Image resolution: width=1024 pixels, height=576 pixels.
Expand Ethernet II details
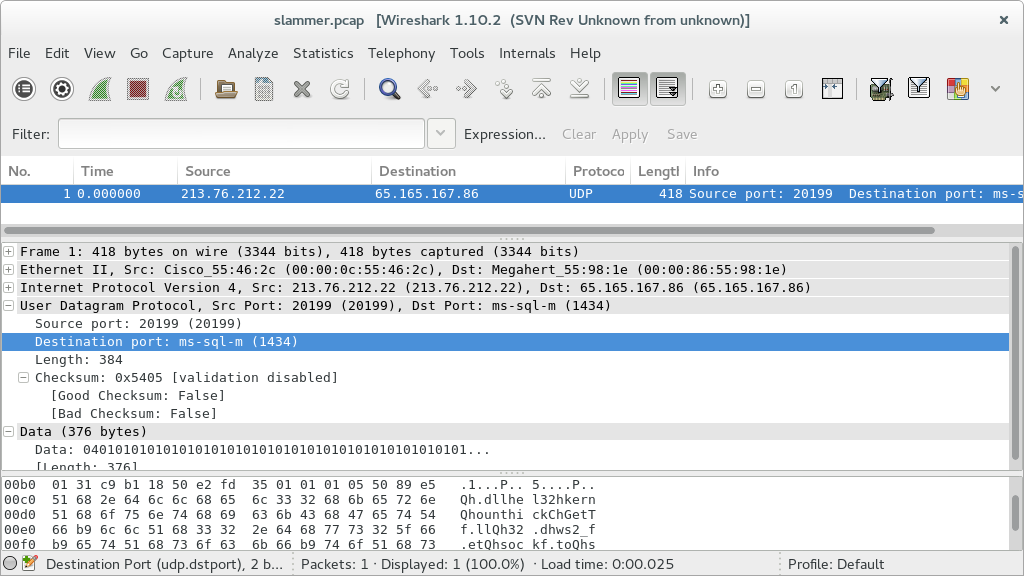pyautogui.click(x=9, y=270)
